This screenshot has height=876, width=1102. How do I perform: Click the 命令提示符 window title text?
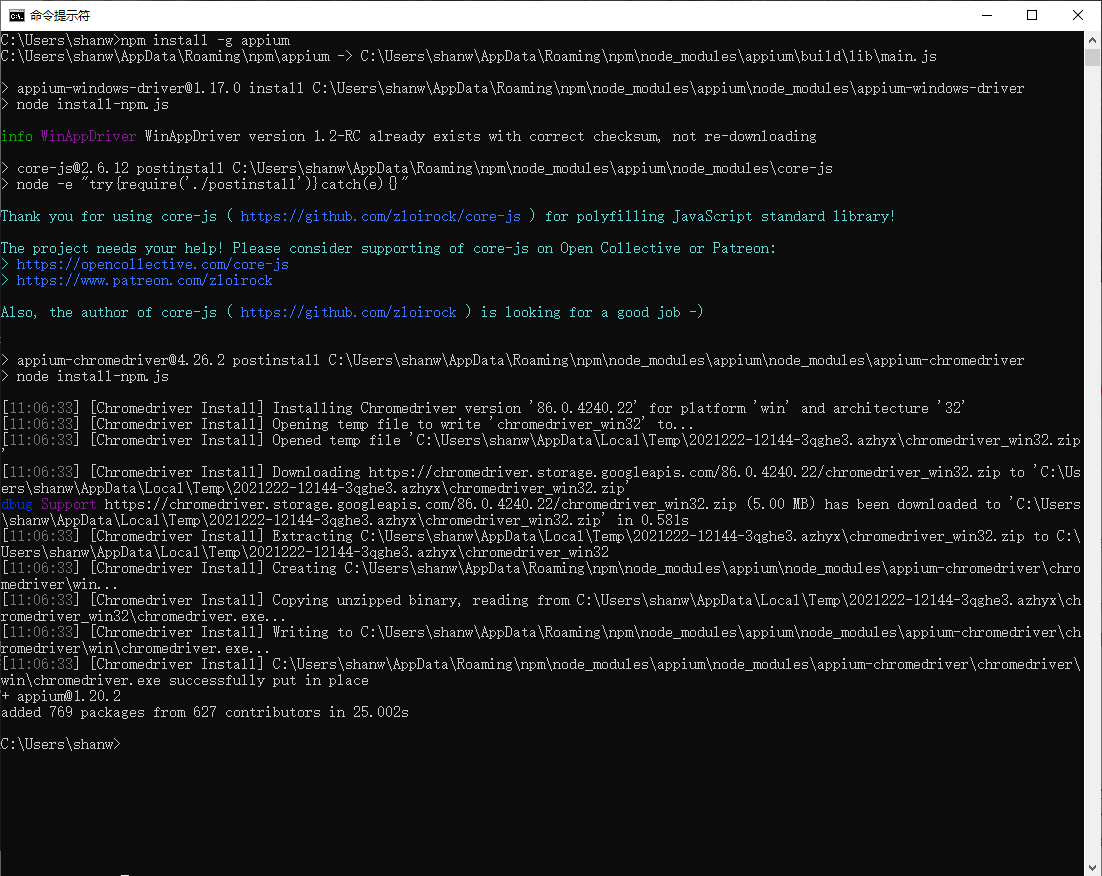point(60,15)
